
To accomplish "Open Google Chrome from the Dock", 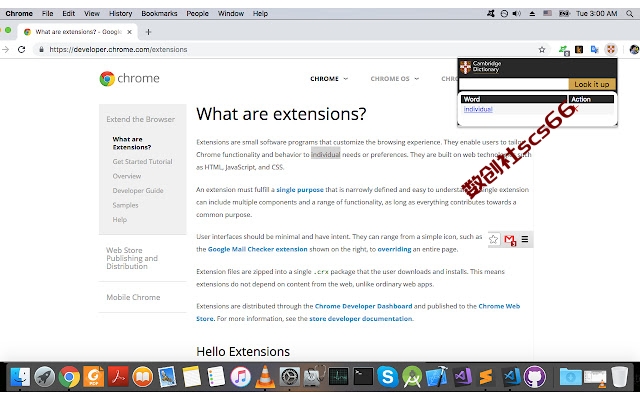I will (x=69, y=376).
